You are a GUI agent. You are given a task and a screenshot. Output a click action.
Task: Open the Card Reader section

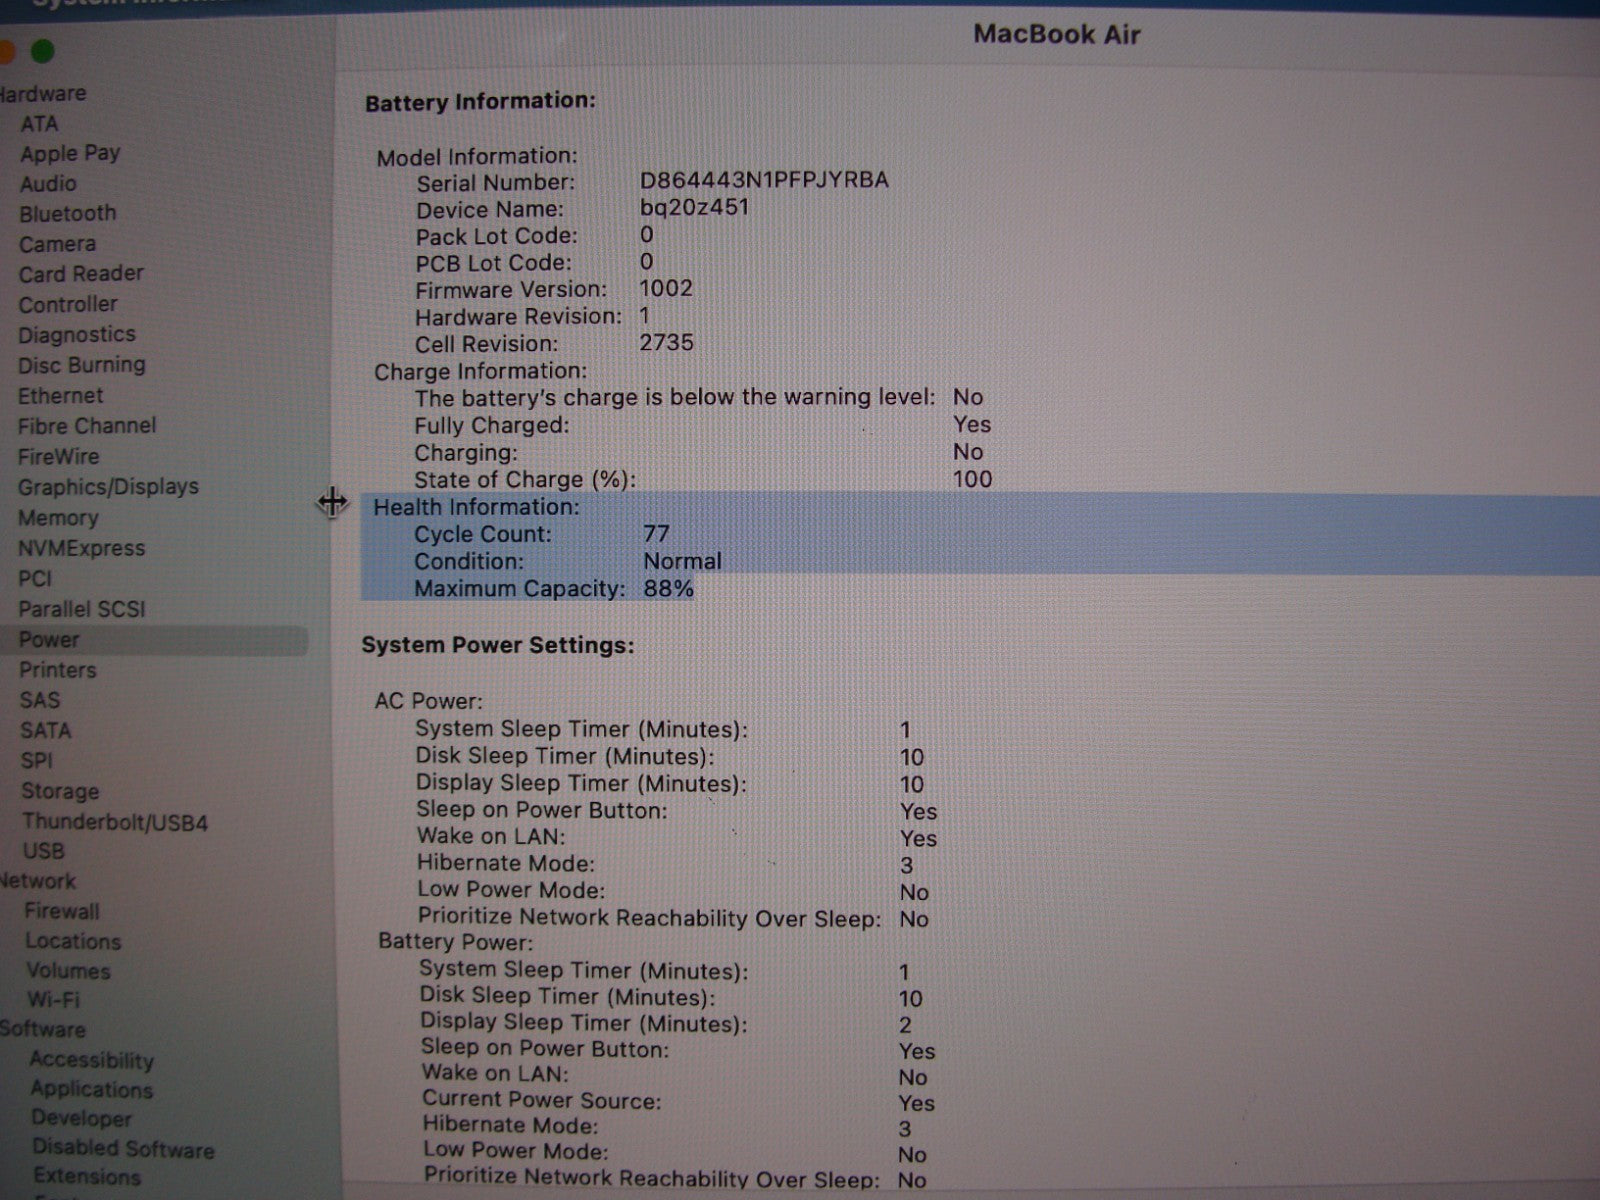(81, 273)
